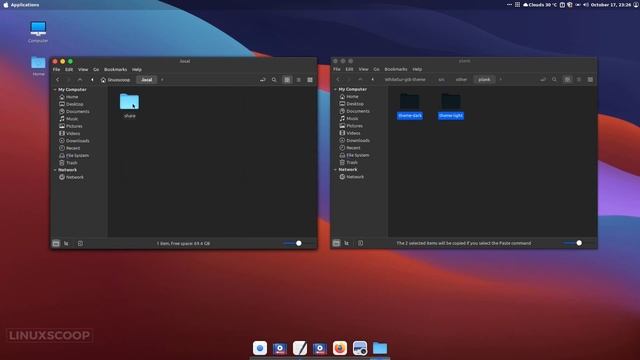
Task: Collapse Network section in local window
Action: point(55,170)
